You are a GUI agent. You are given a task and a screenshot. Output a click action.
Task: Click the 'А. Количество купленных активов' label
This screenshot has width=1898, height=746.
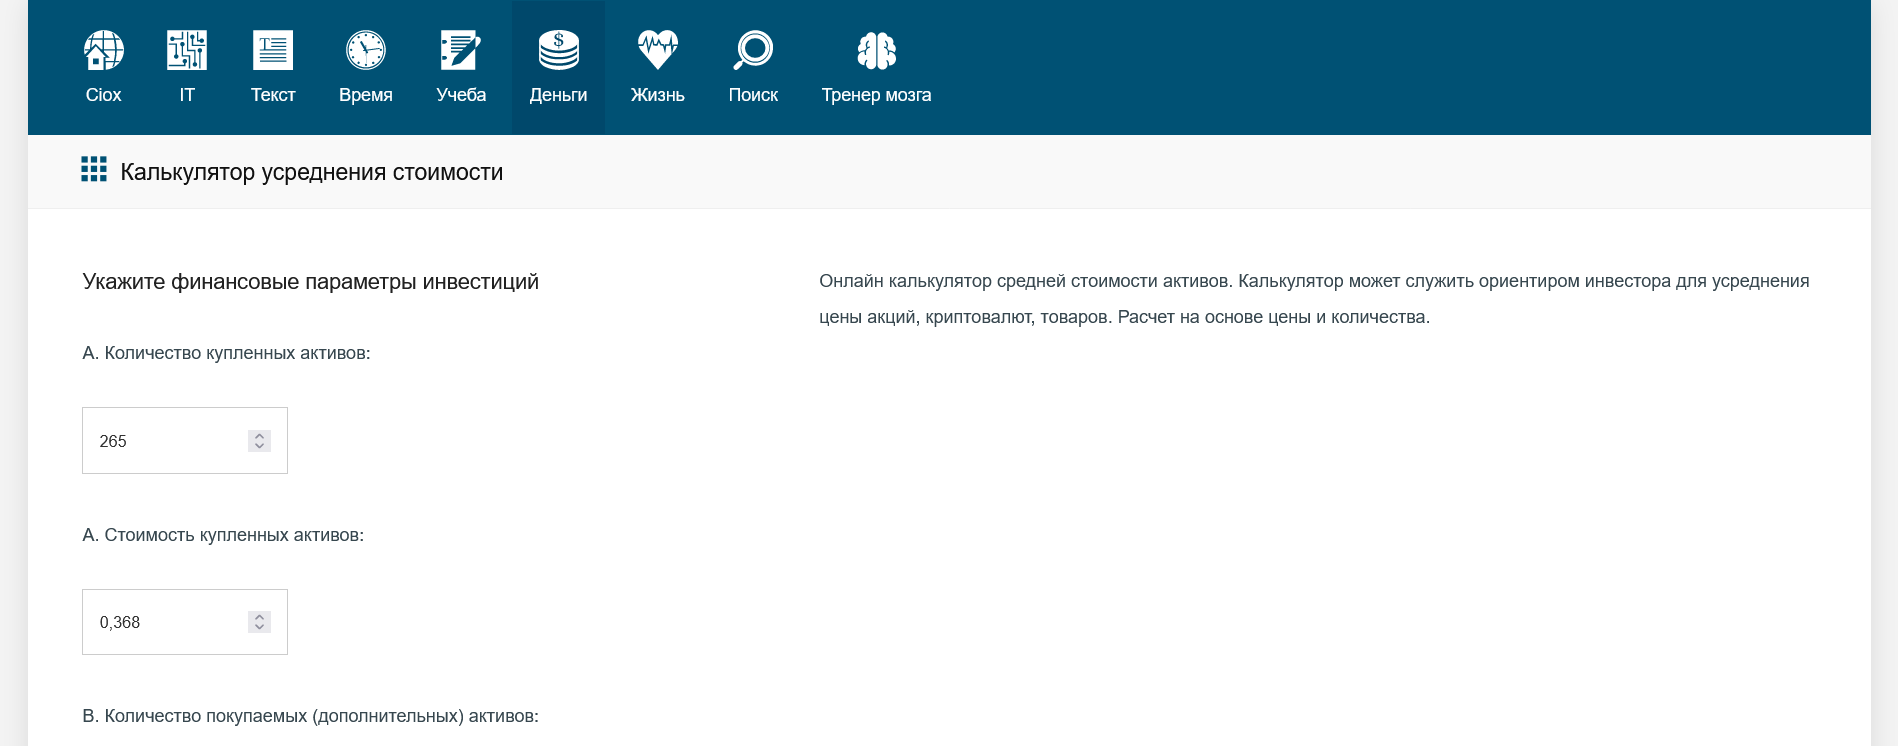(x=226, y=353)
